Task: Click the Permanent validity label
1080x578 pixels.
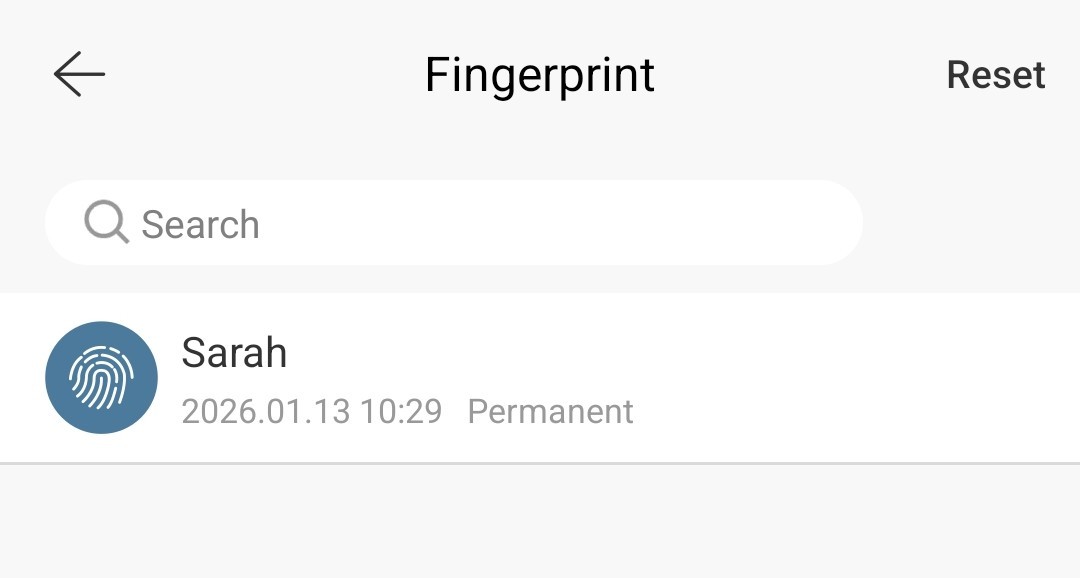Action: pos(550,412)
